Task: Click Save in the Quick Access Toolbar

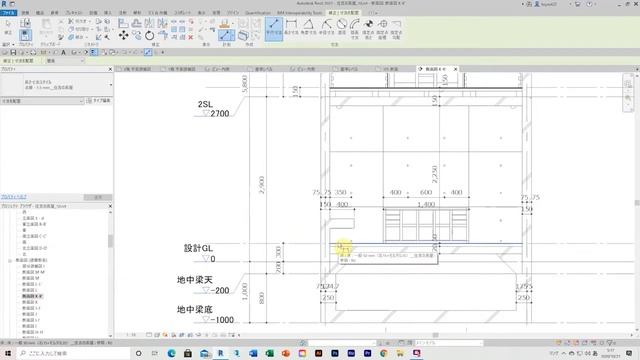Action: (x=13, y=52)
